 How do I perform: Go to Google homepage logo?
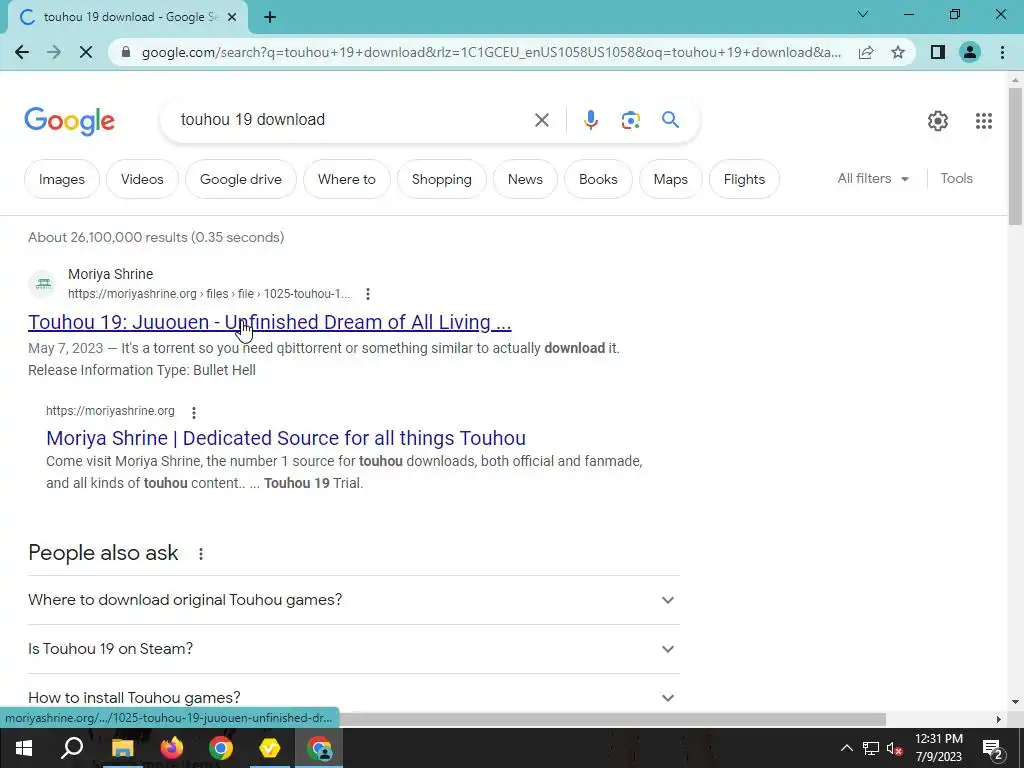point(69,121)
